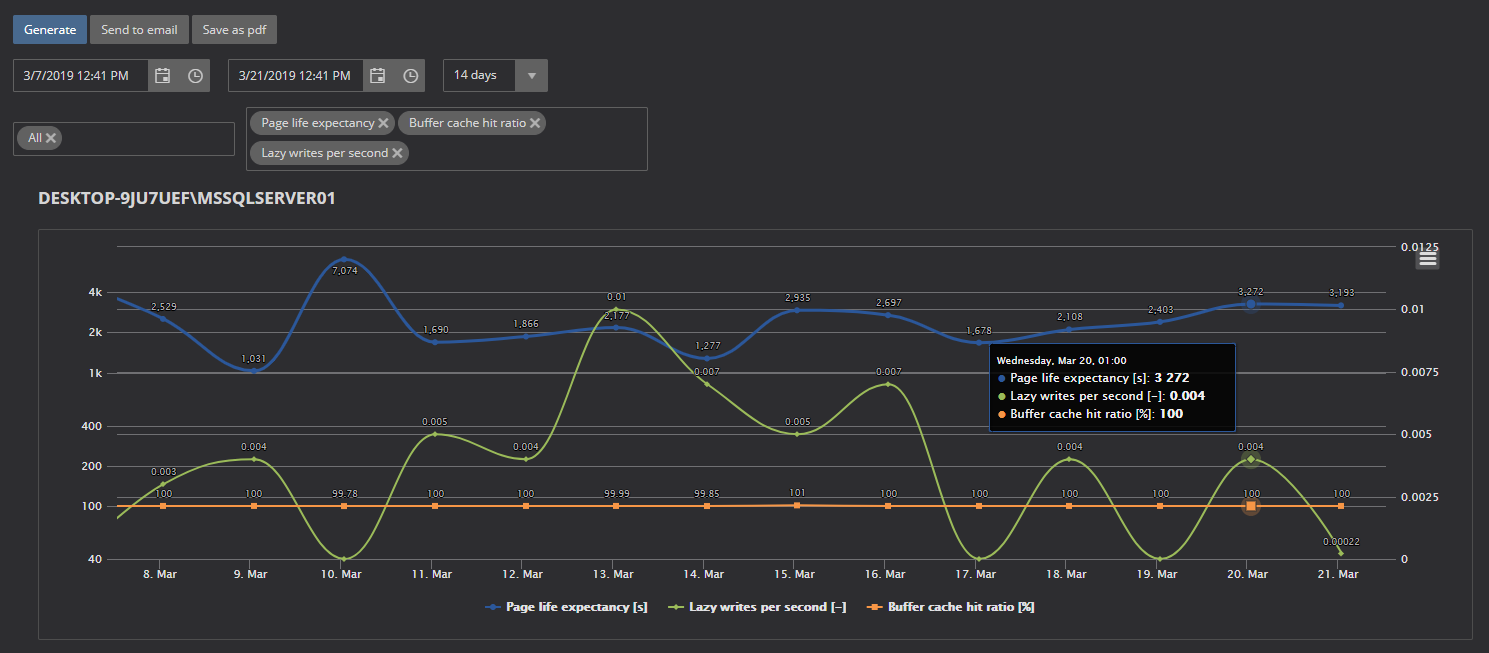This screenshot has height=653, width=1489.
Task: Open the chart hamburger context menu
Action: (1427, 259)
